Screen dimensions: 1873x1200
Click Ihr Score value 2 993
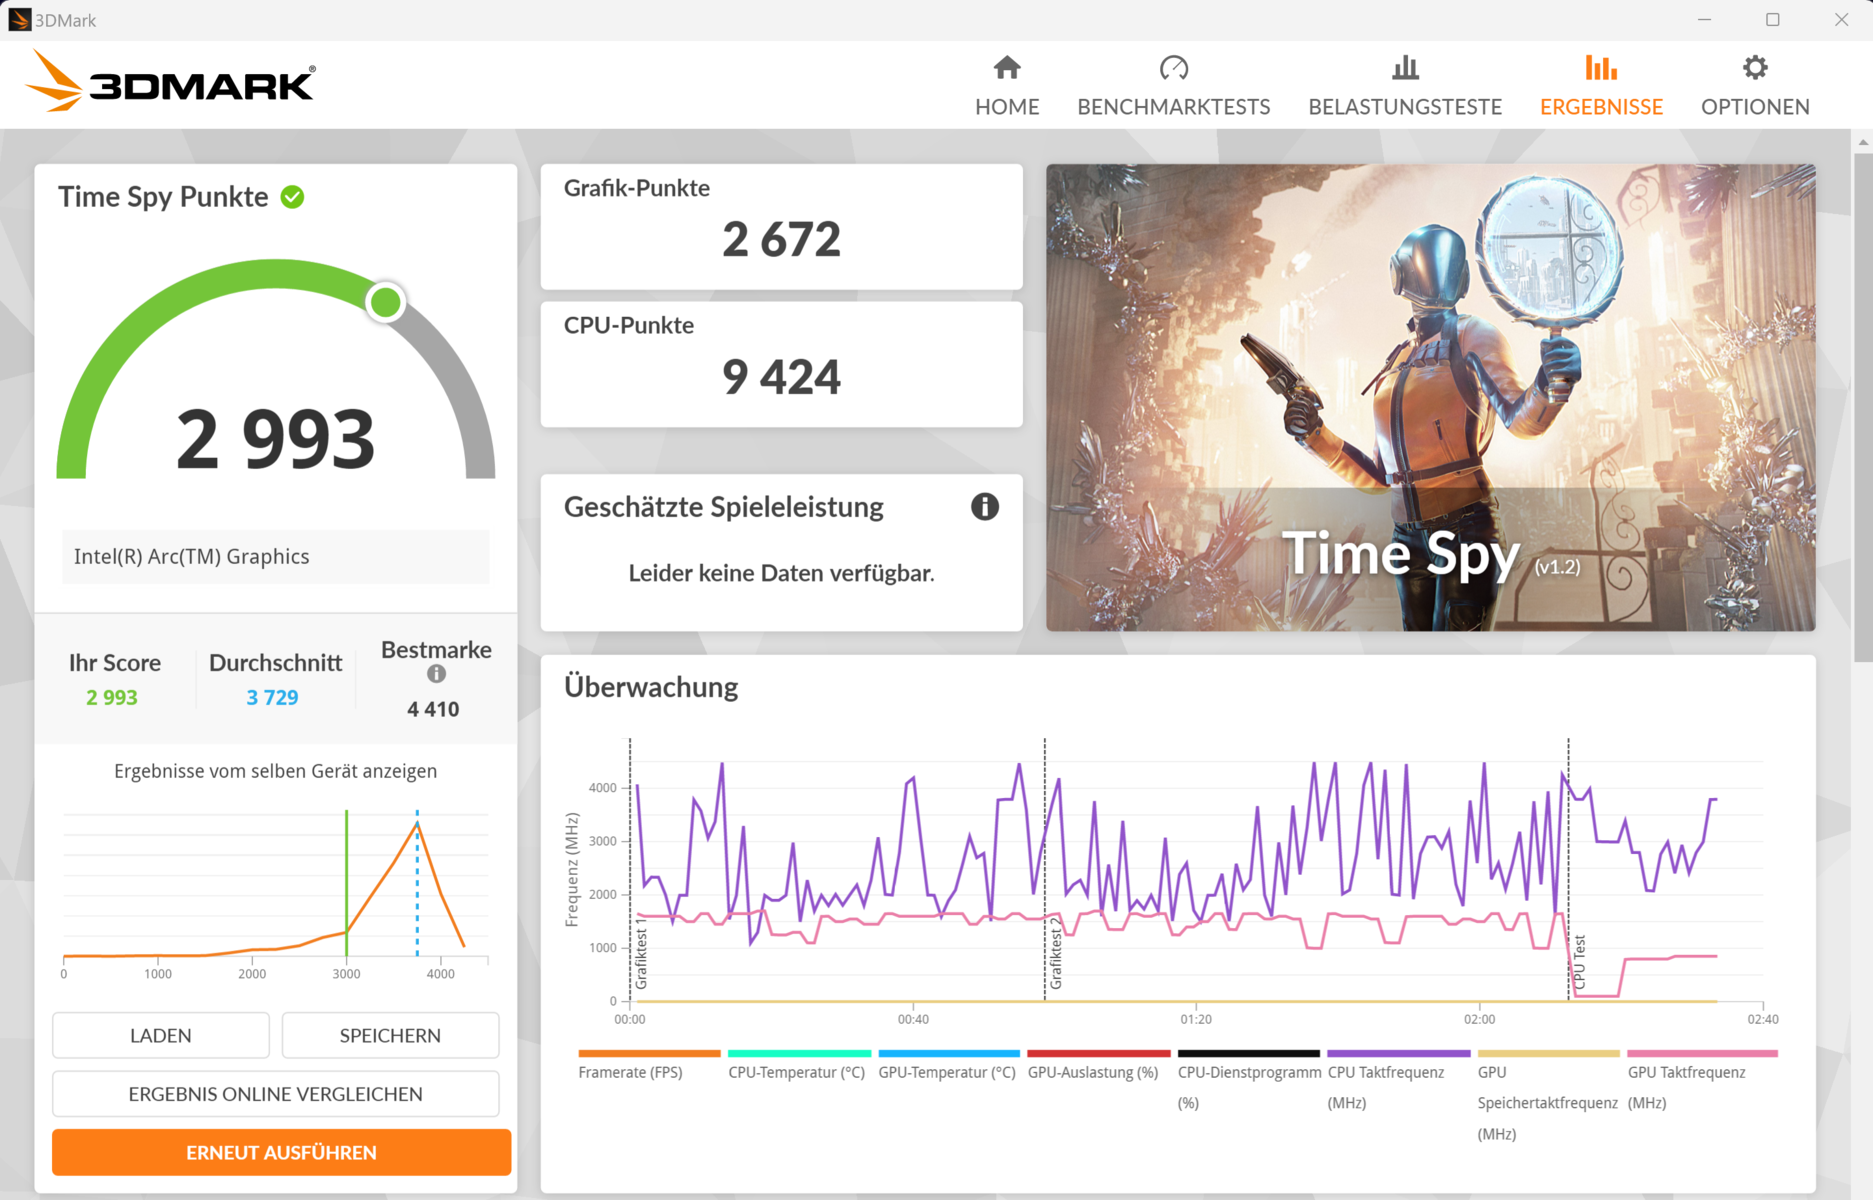pos(112,698)
